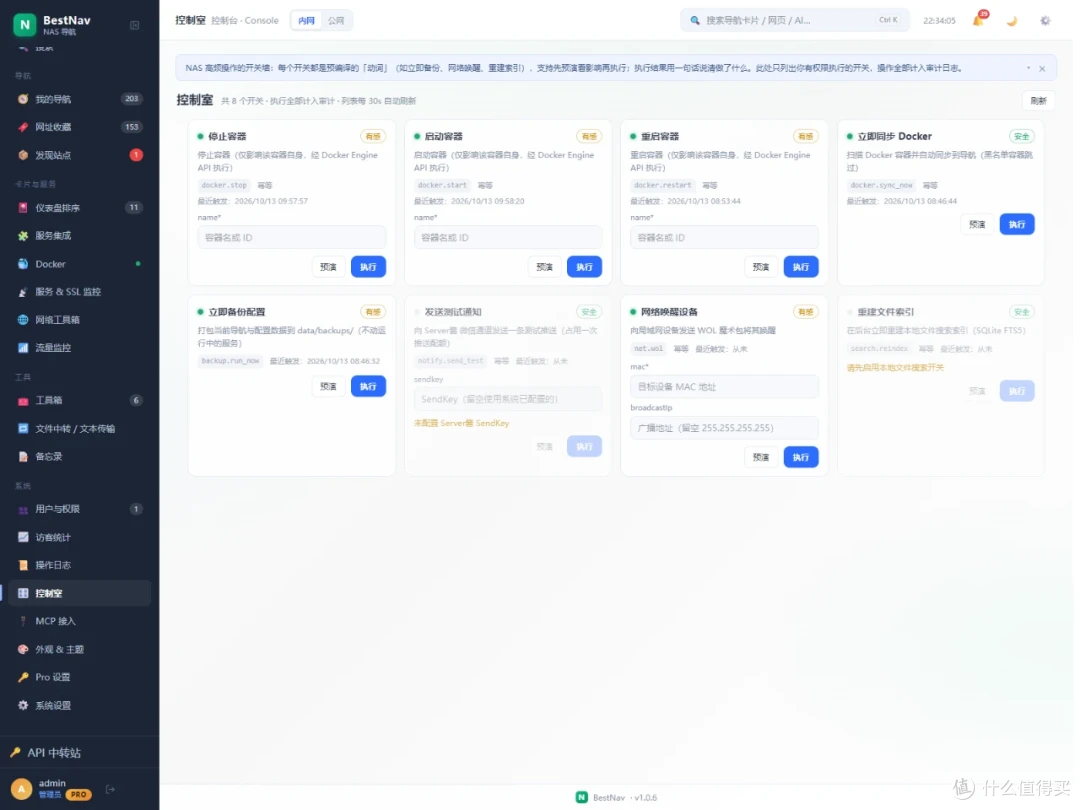Focus the 启动容器 name input
The width and height of the screenshot is (1080, 810).
click(x=508, y=238)
